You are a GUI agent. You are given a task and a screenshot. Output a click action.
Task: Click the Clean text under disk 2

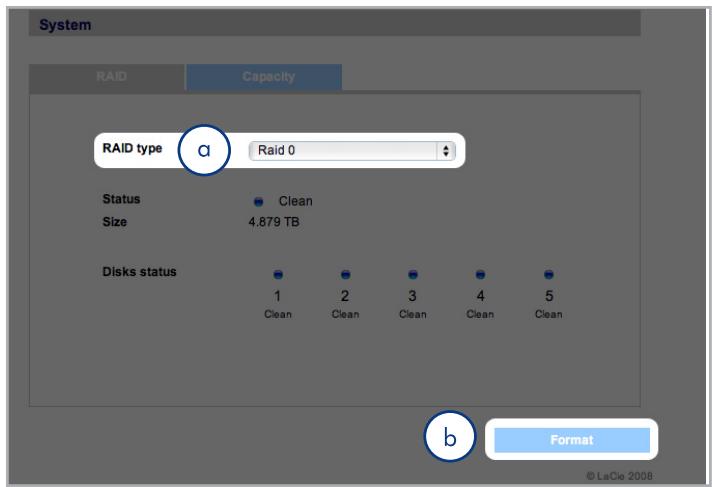tap(345, 314)
